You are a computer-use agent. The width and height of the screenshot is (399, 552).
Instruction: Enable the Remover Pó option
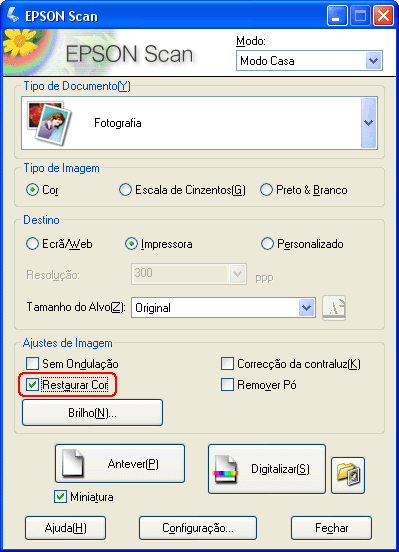pyautogui.click(x=227, y=384)
